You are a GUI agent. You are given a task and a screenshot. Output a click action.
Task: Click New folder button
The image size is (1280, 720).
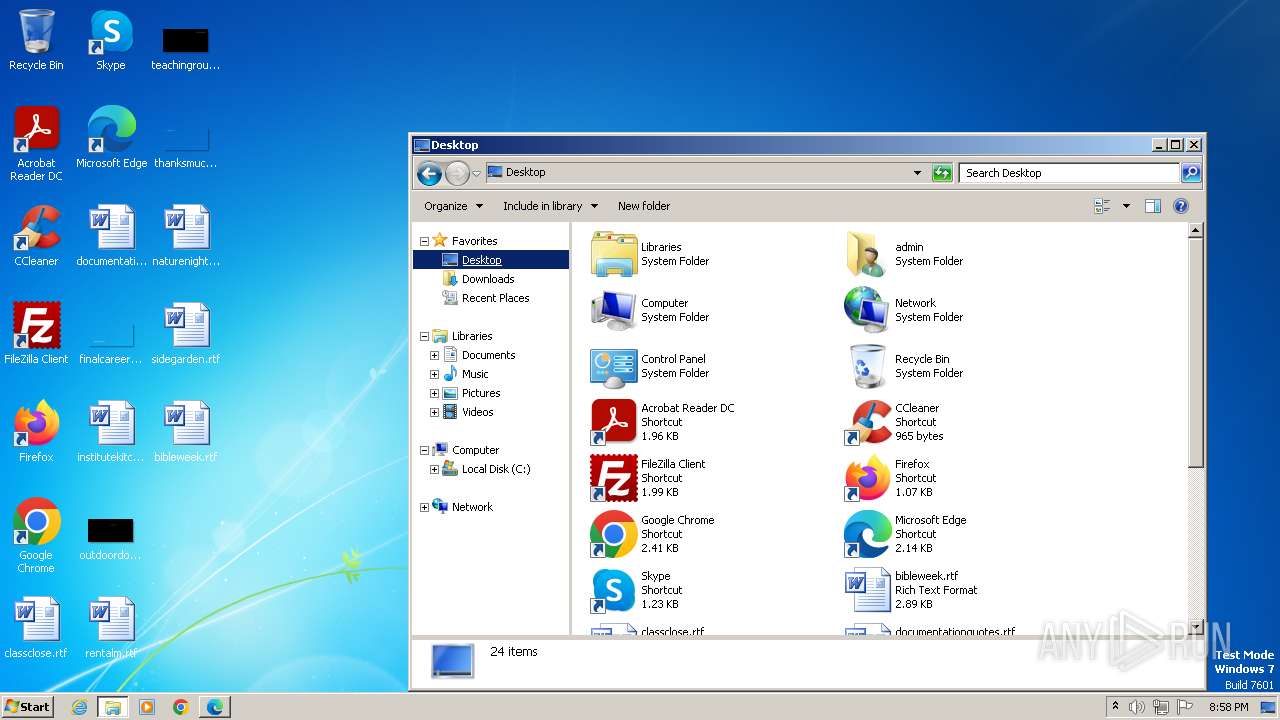click(644, 206)
